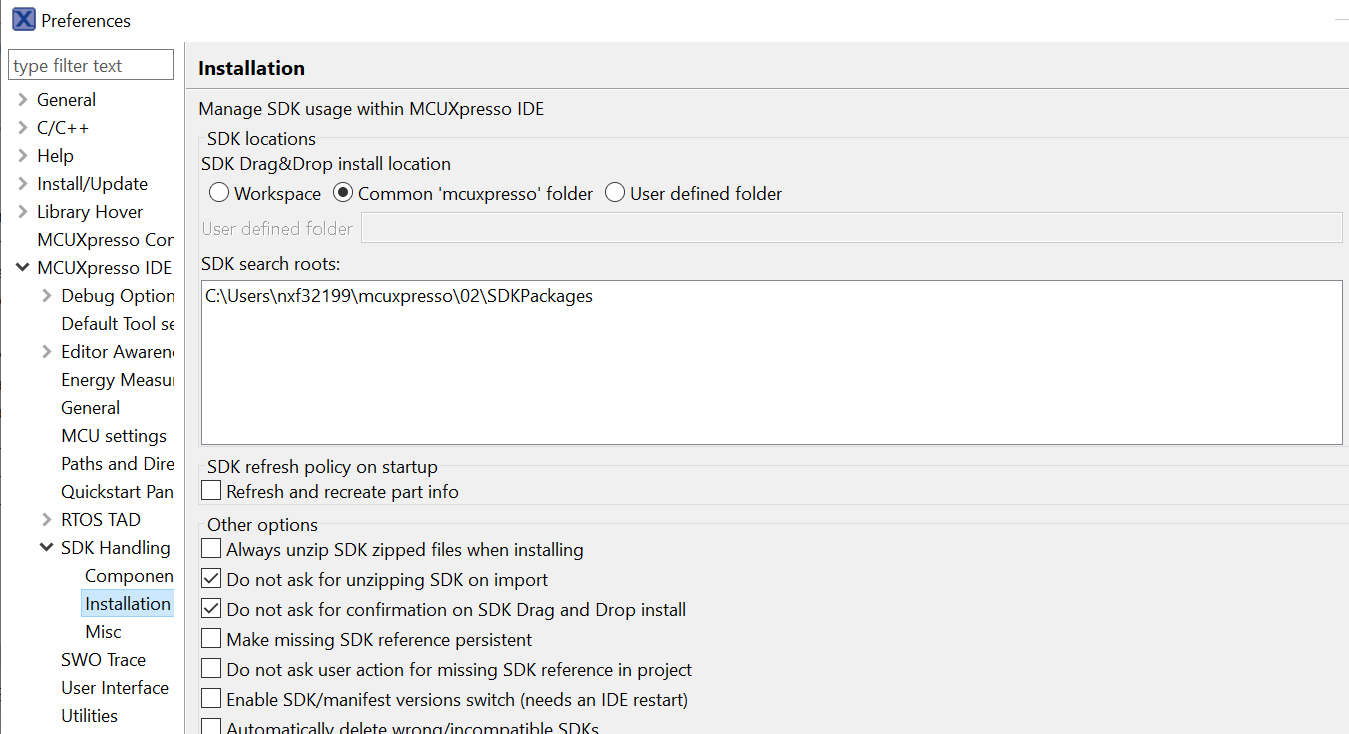Enable SDK/manifest versions switch
1349x734 pixels.
click(210, 697)
